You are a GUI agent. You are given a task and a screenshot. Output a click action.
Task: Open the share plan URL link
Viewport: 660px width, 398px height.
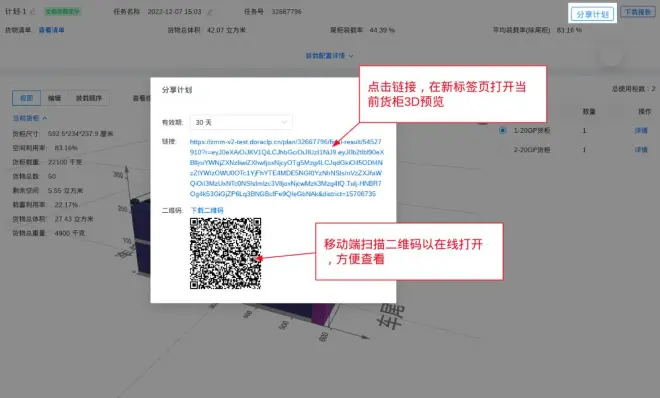click(x=286, y=167)
